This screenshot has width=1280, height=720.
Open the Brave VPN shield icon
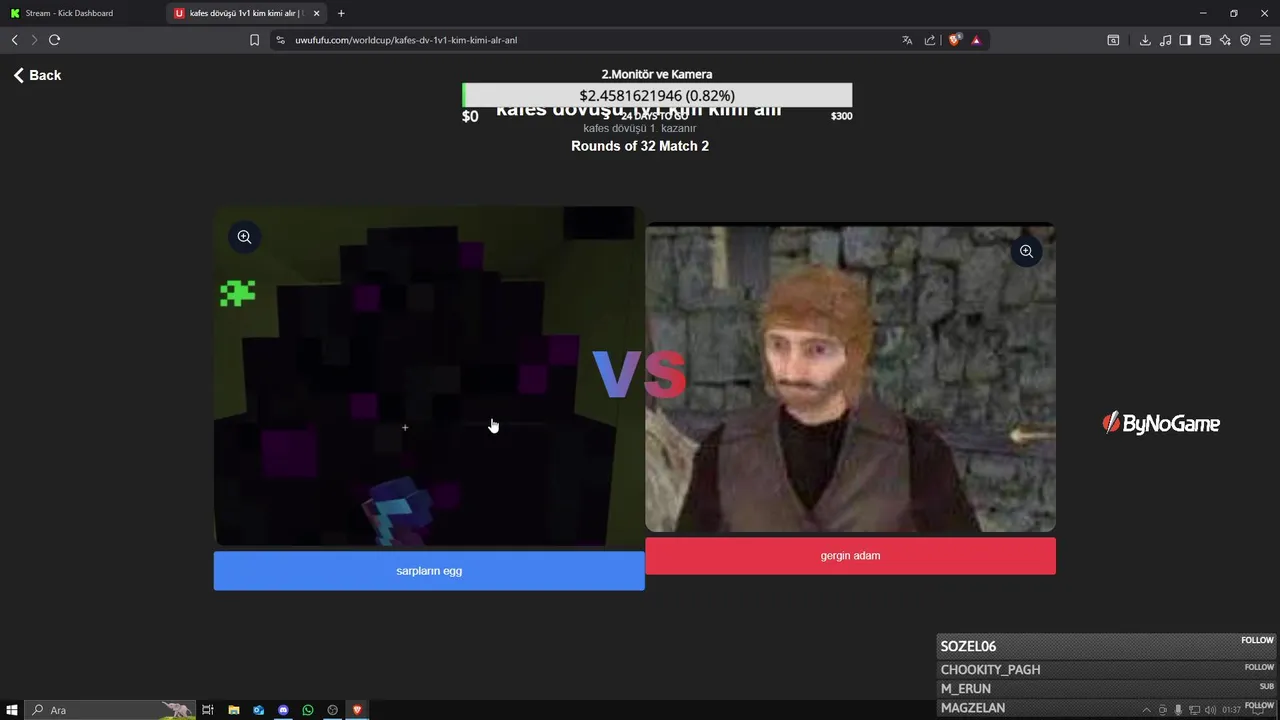coord(1245,40)
